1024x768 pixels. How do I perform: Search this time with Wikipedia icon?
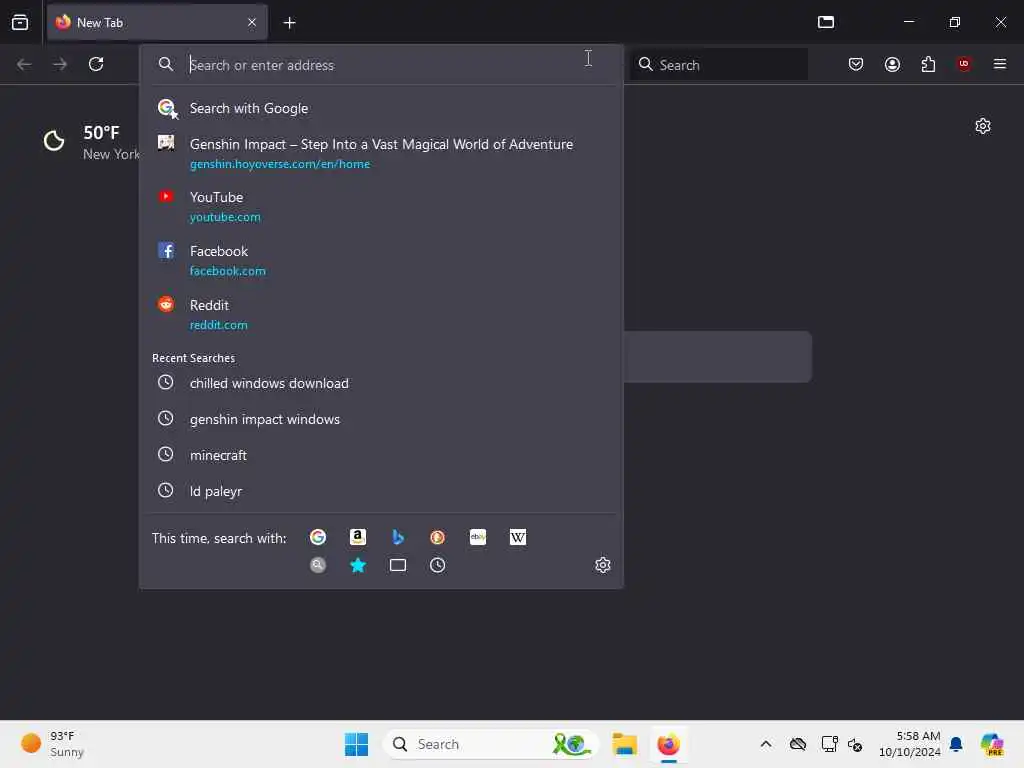pyautogui.click(x=517, y=537)
